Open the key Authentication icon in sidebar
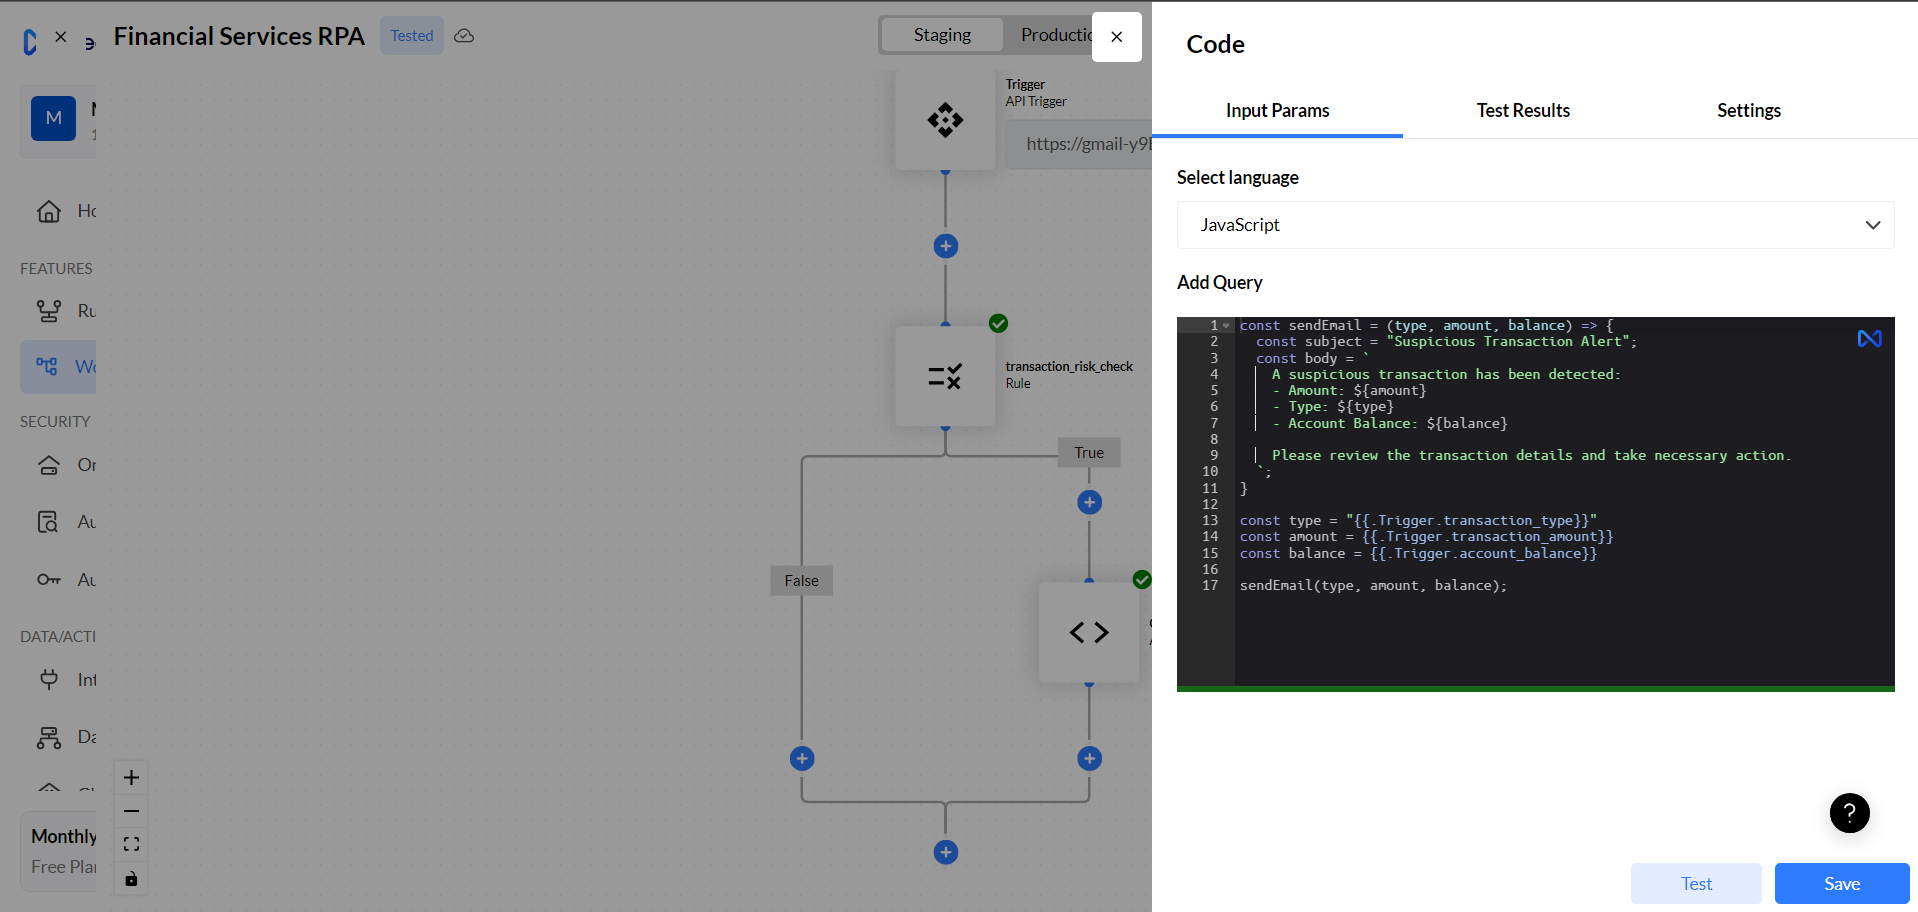Viewport: 1918px width, 912px height. pyautogui.click(x=49, y=580)
